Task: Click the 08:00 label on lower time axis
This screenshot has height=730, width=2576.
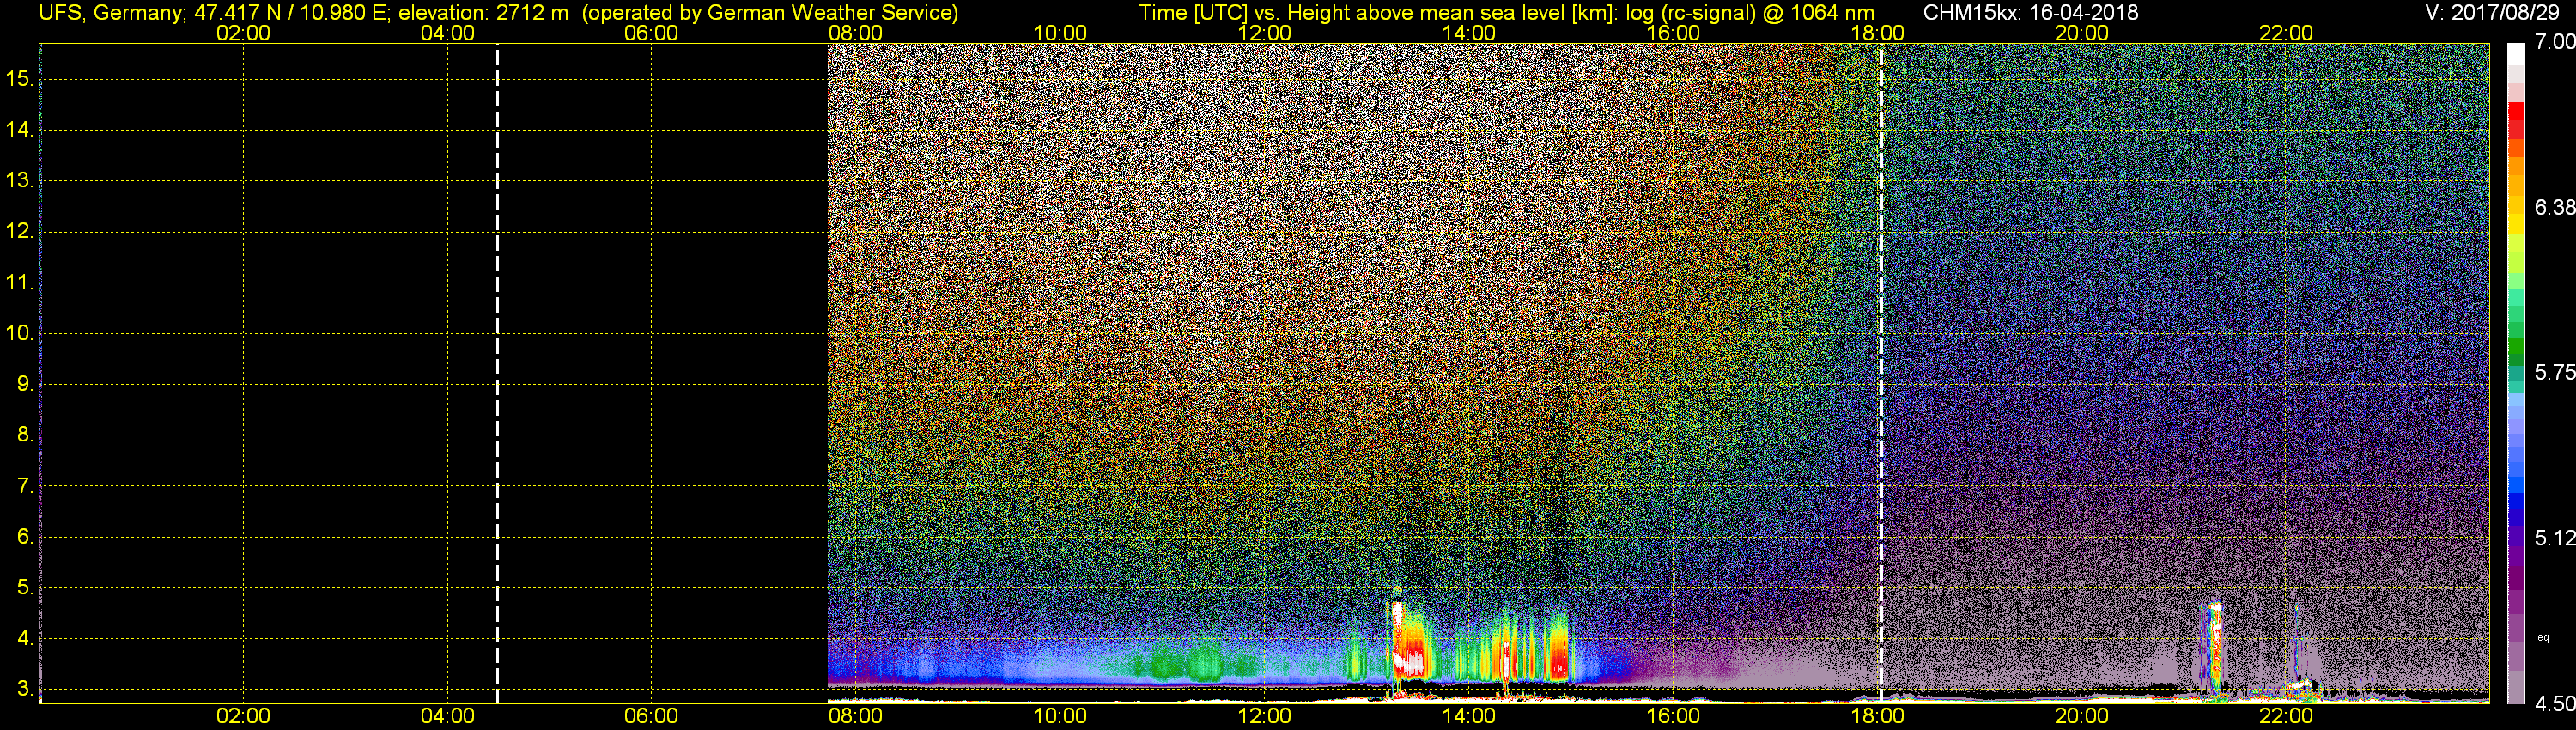Action: pos(856,716)
